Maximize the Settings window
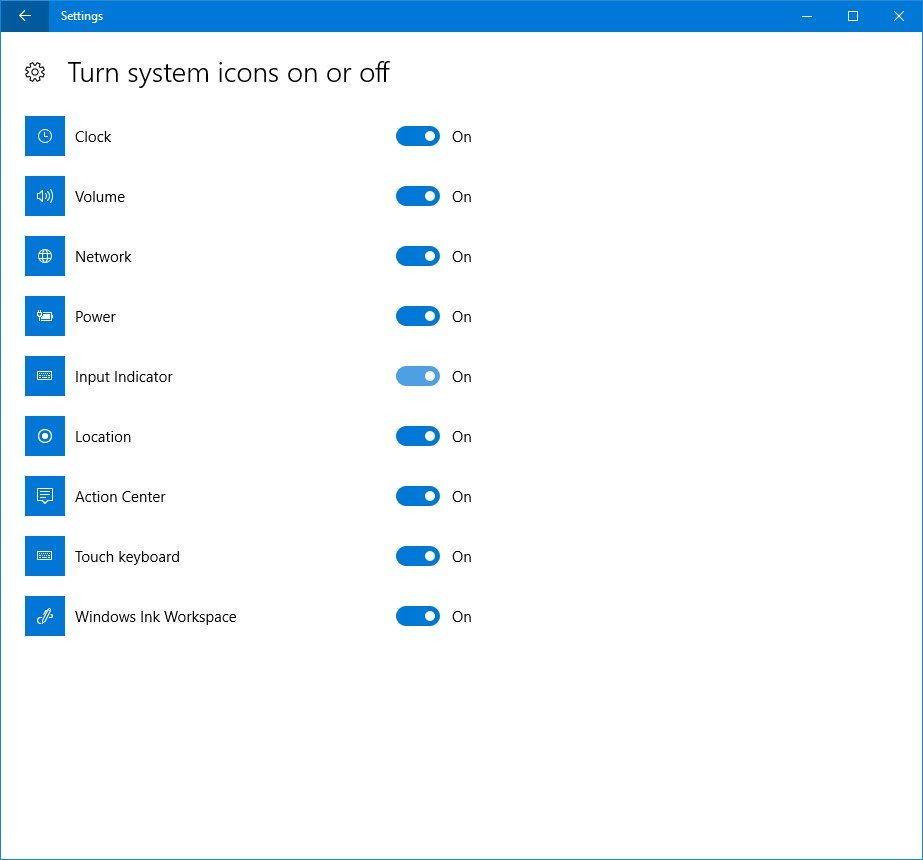 (x=853, y=16)
